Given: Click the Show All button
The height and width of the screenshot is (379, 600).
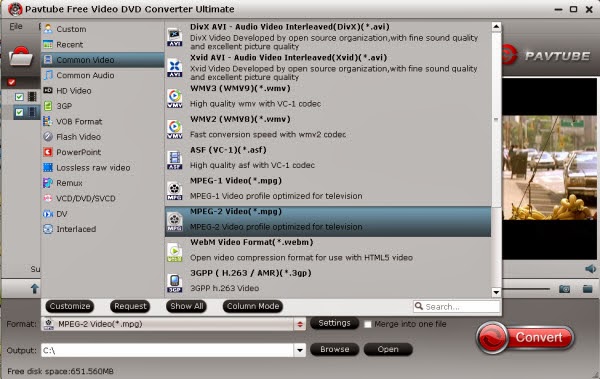Looking at the screenshot, I should tap(186, 306).
